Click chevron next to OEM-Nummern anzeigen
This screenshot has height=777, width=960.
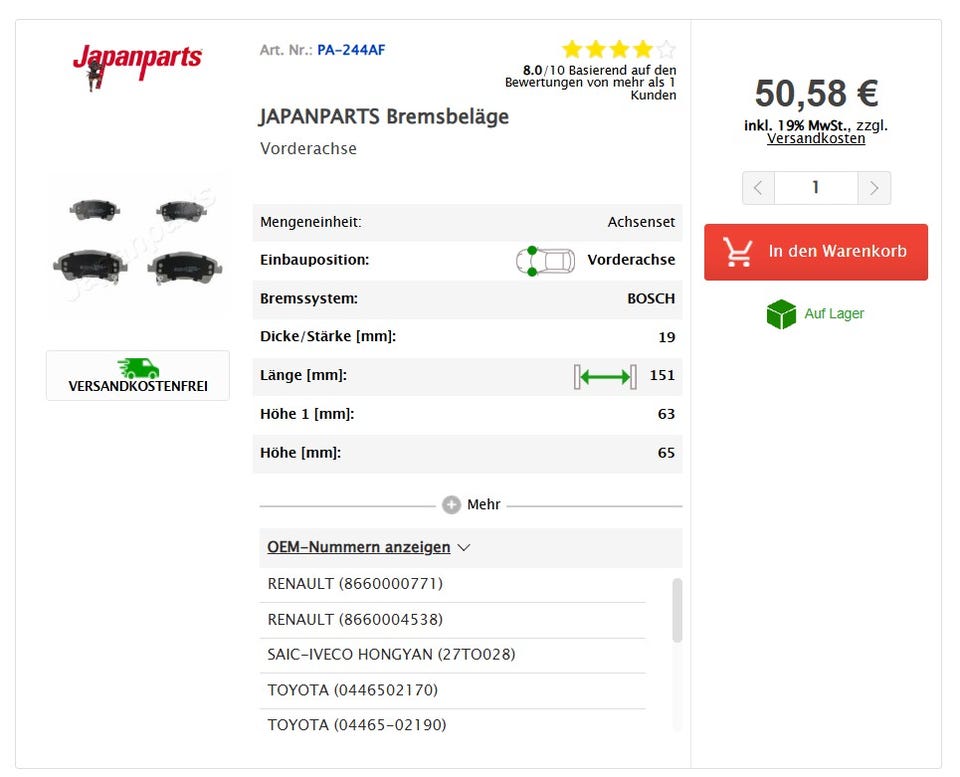(463, 547)
